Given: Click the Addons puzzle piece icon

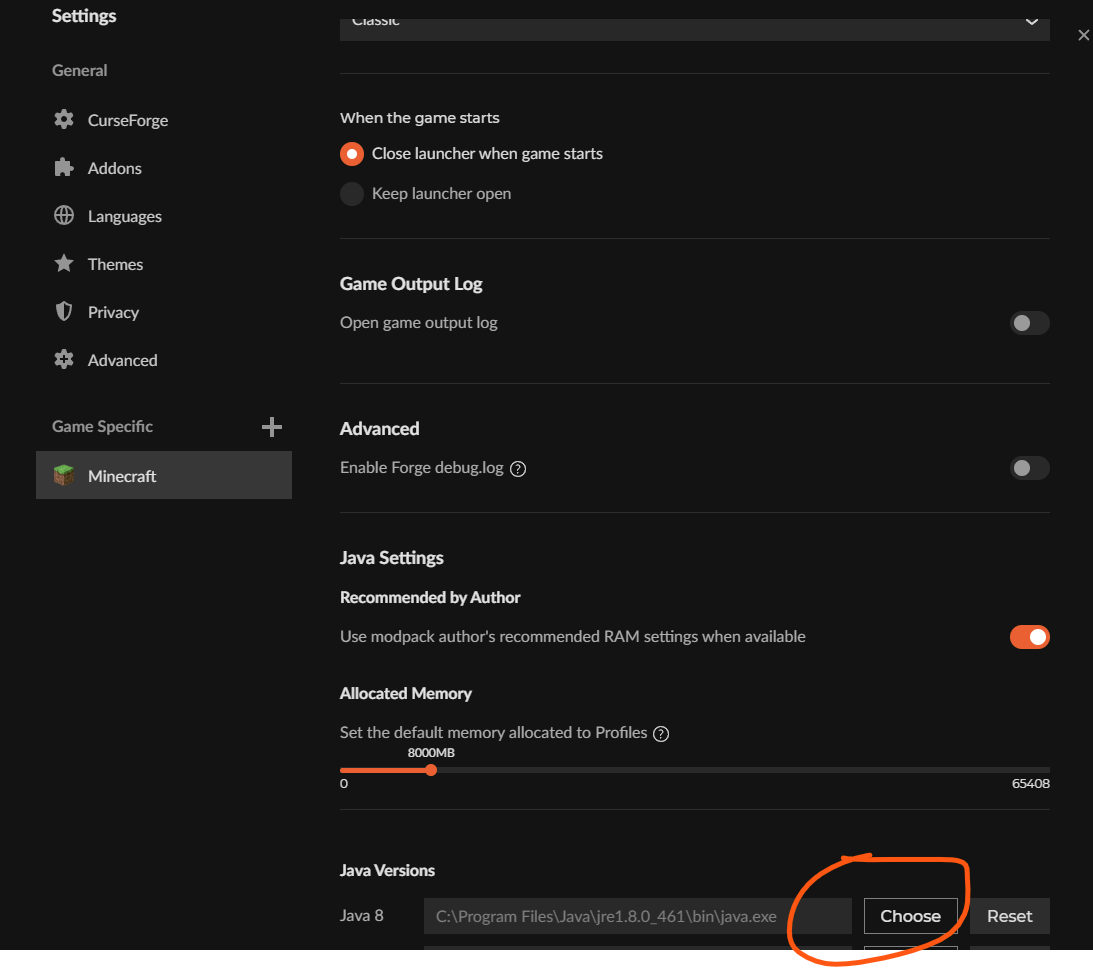Looking at the screenshot, I should click(x=64, y=168).
